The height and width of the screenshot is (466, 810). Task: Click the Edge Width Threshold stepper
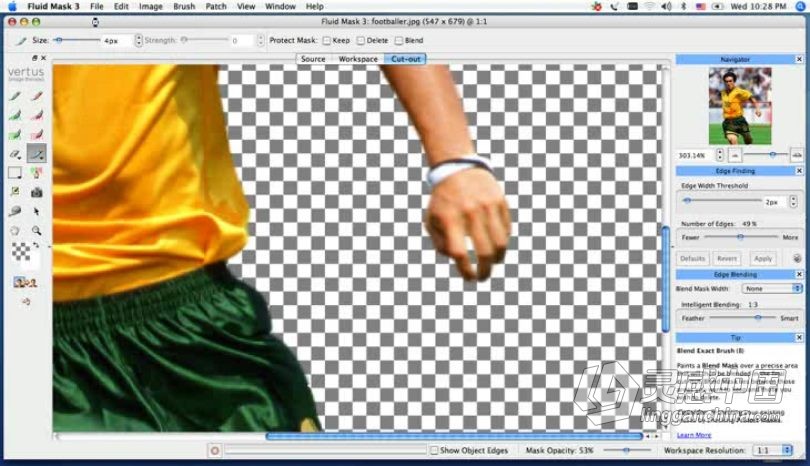tap(793, 201)
